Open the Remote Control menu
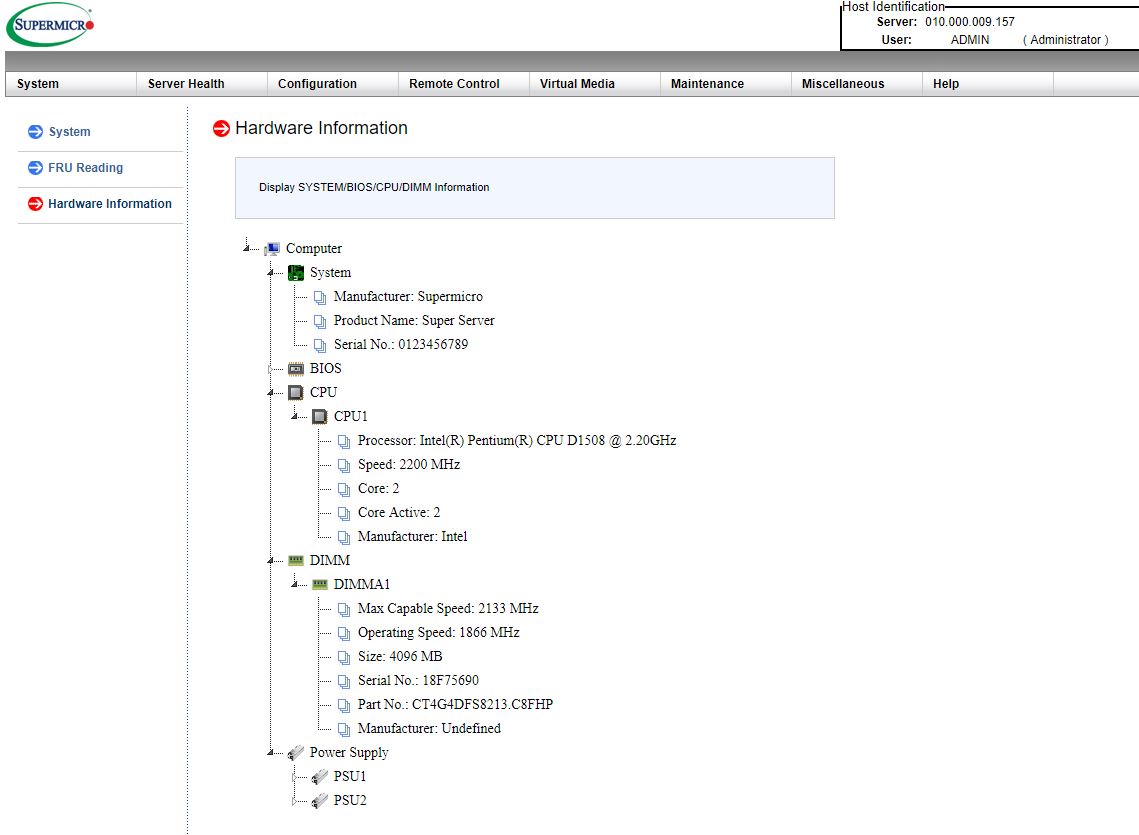This screenshot has width=1139, height=835. click(454, 84)
